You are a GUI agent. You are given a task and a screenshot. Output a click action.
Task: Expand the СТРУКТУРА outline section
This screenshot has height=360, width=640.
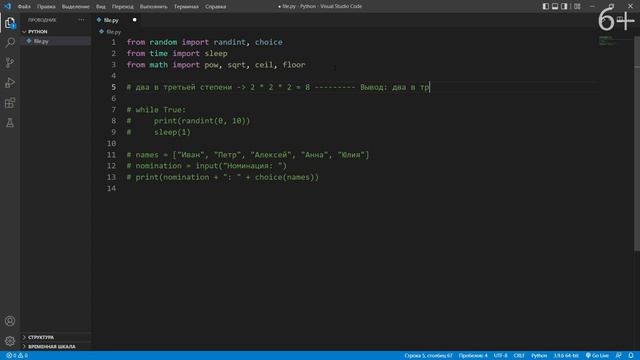pos(56,337)
